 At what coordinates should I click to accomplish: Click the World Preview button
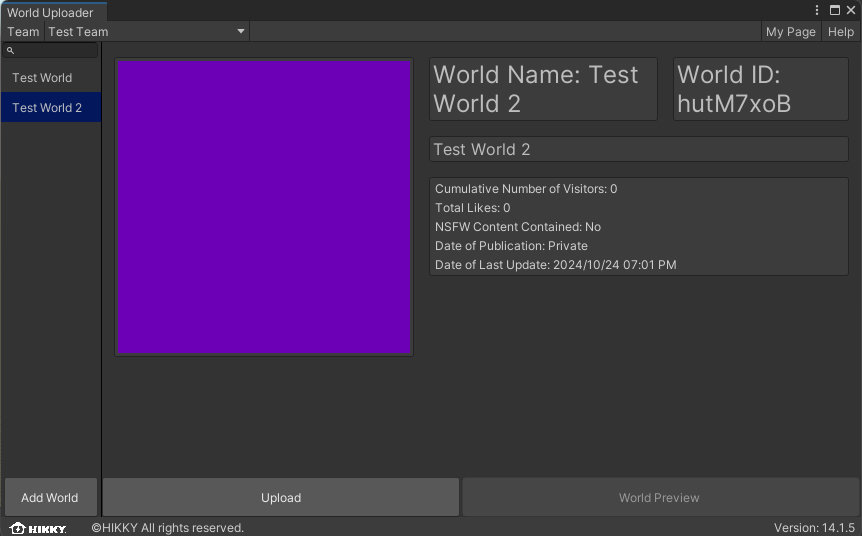(659, 497)
